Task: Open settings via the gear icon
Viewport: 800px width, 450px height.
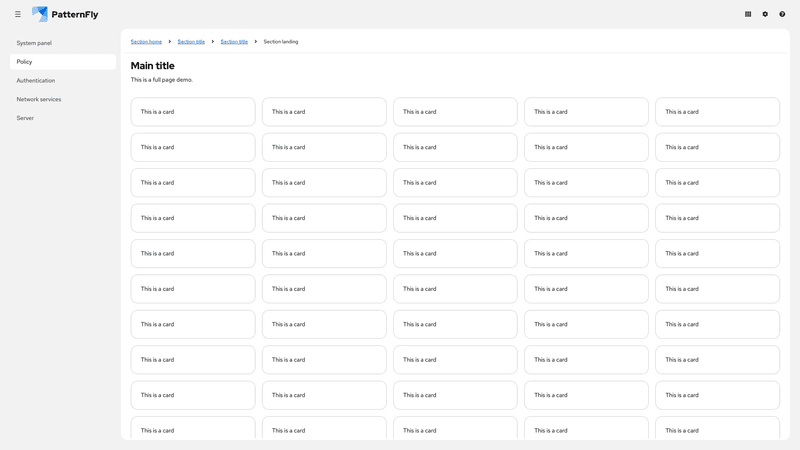Action: click(765, 14)
